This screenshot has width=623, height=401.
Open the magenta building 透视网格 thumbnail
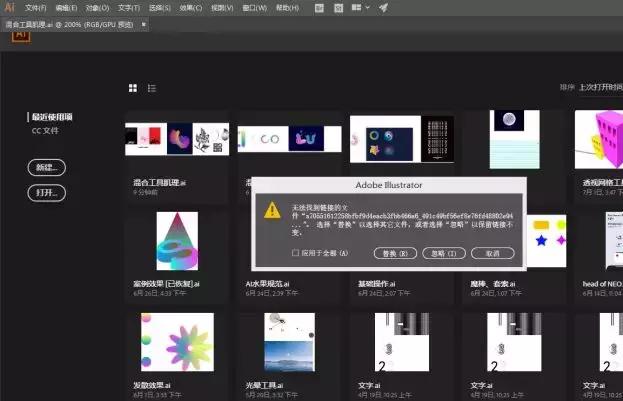point(599,139)
